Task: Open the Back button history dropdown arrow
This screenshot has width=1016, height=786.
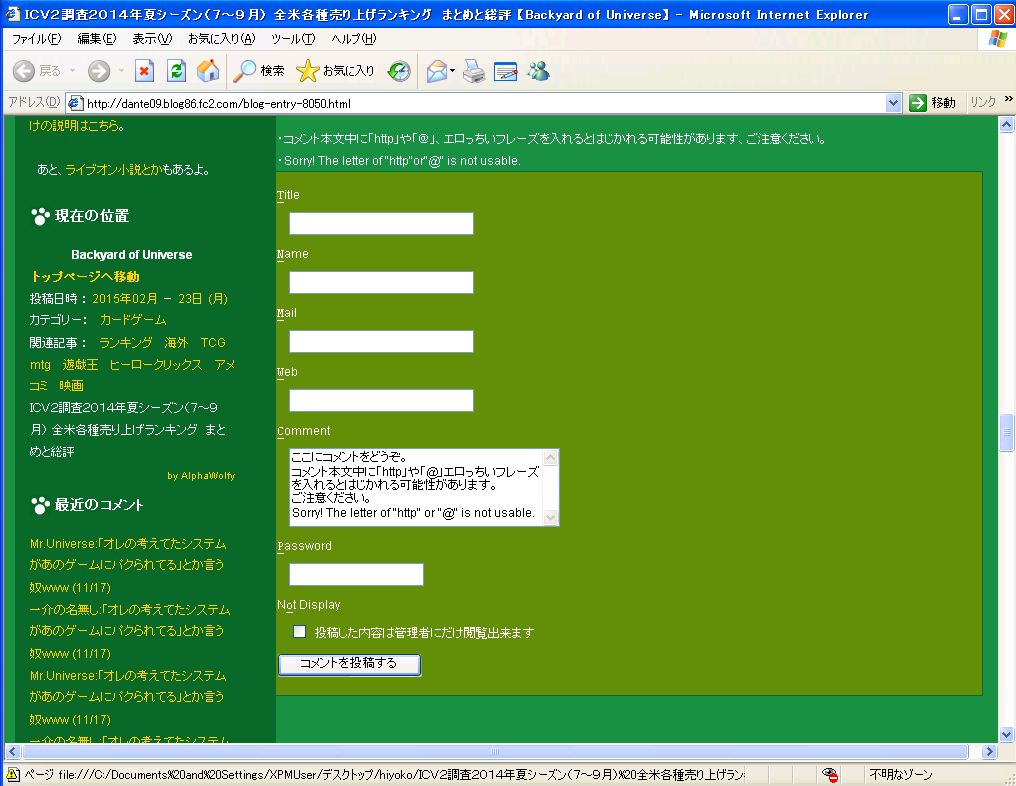Action: pos(71,71)
